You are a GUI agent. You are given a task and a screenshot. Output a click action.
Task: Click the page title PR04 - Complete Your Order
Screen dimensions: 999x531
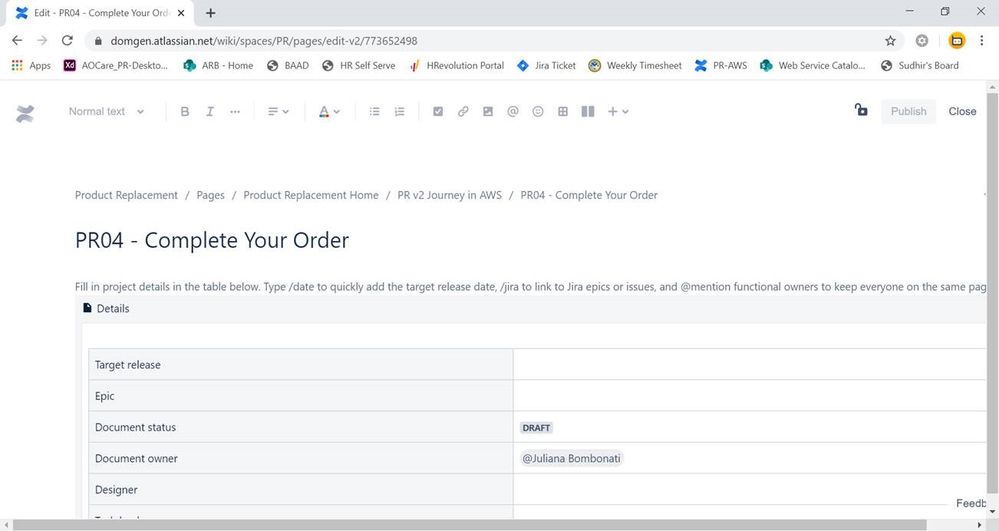coord(212,240)
